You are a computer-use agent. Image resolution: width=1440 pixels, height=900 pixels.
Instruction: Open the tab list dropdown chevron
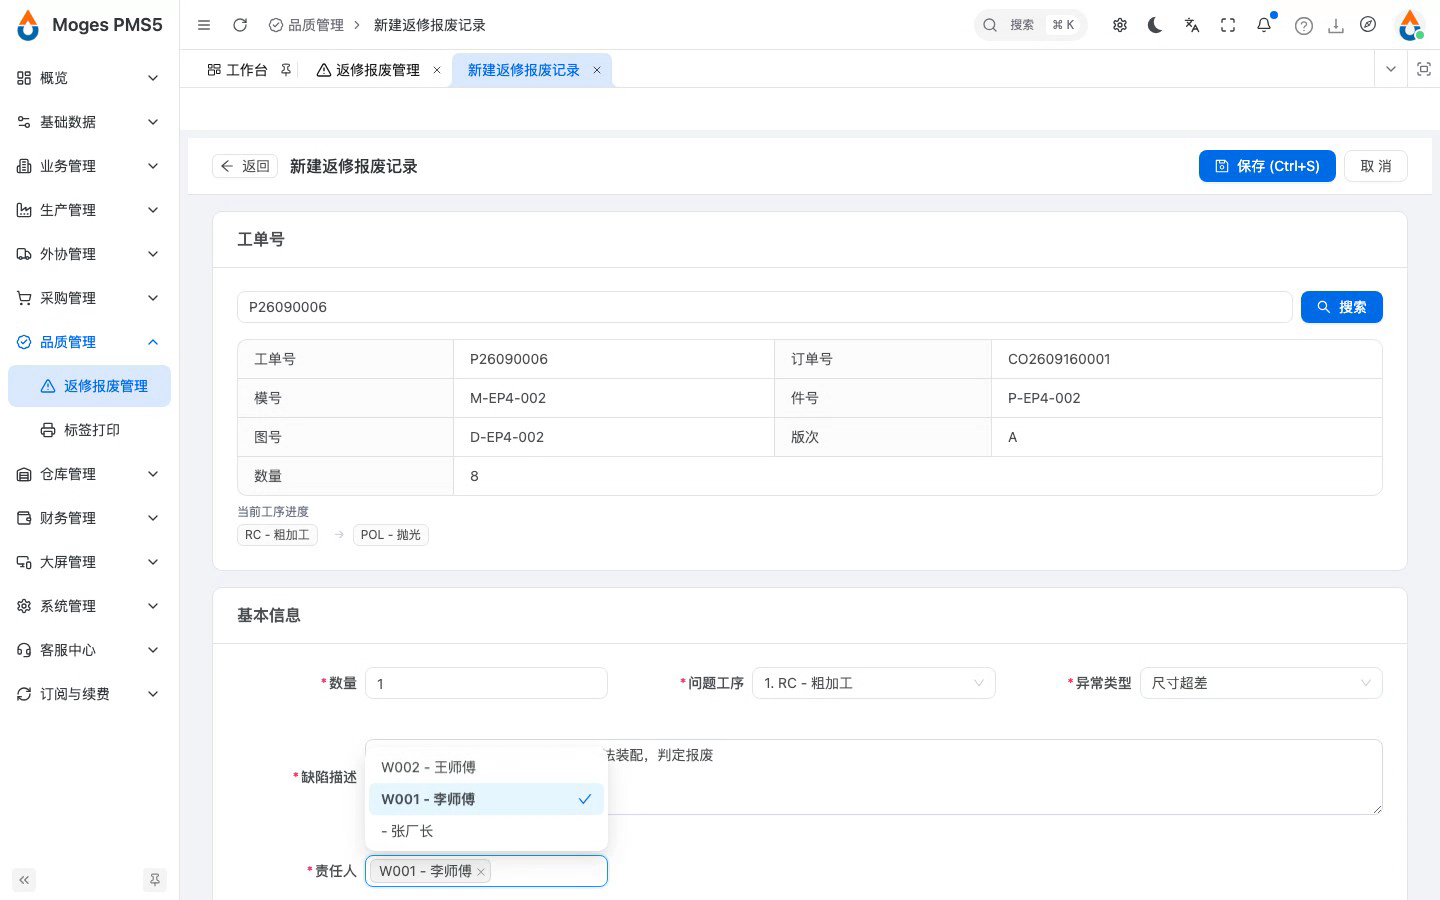pyautogui.click(x=1391, y=69)
